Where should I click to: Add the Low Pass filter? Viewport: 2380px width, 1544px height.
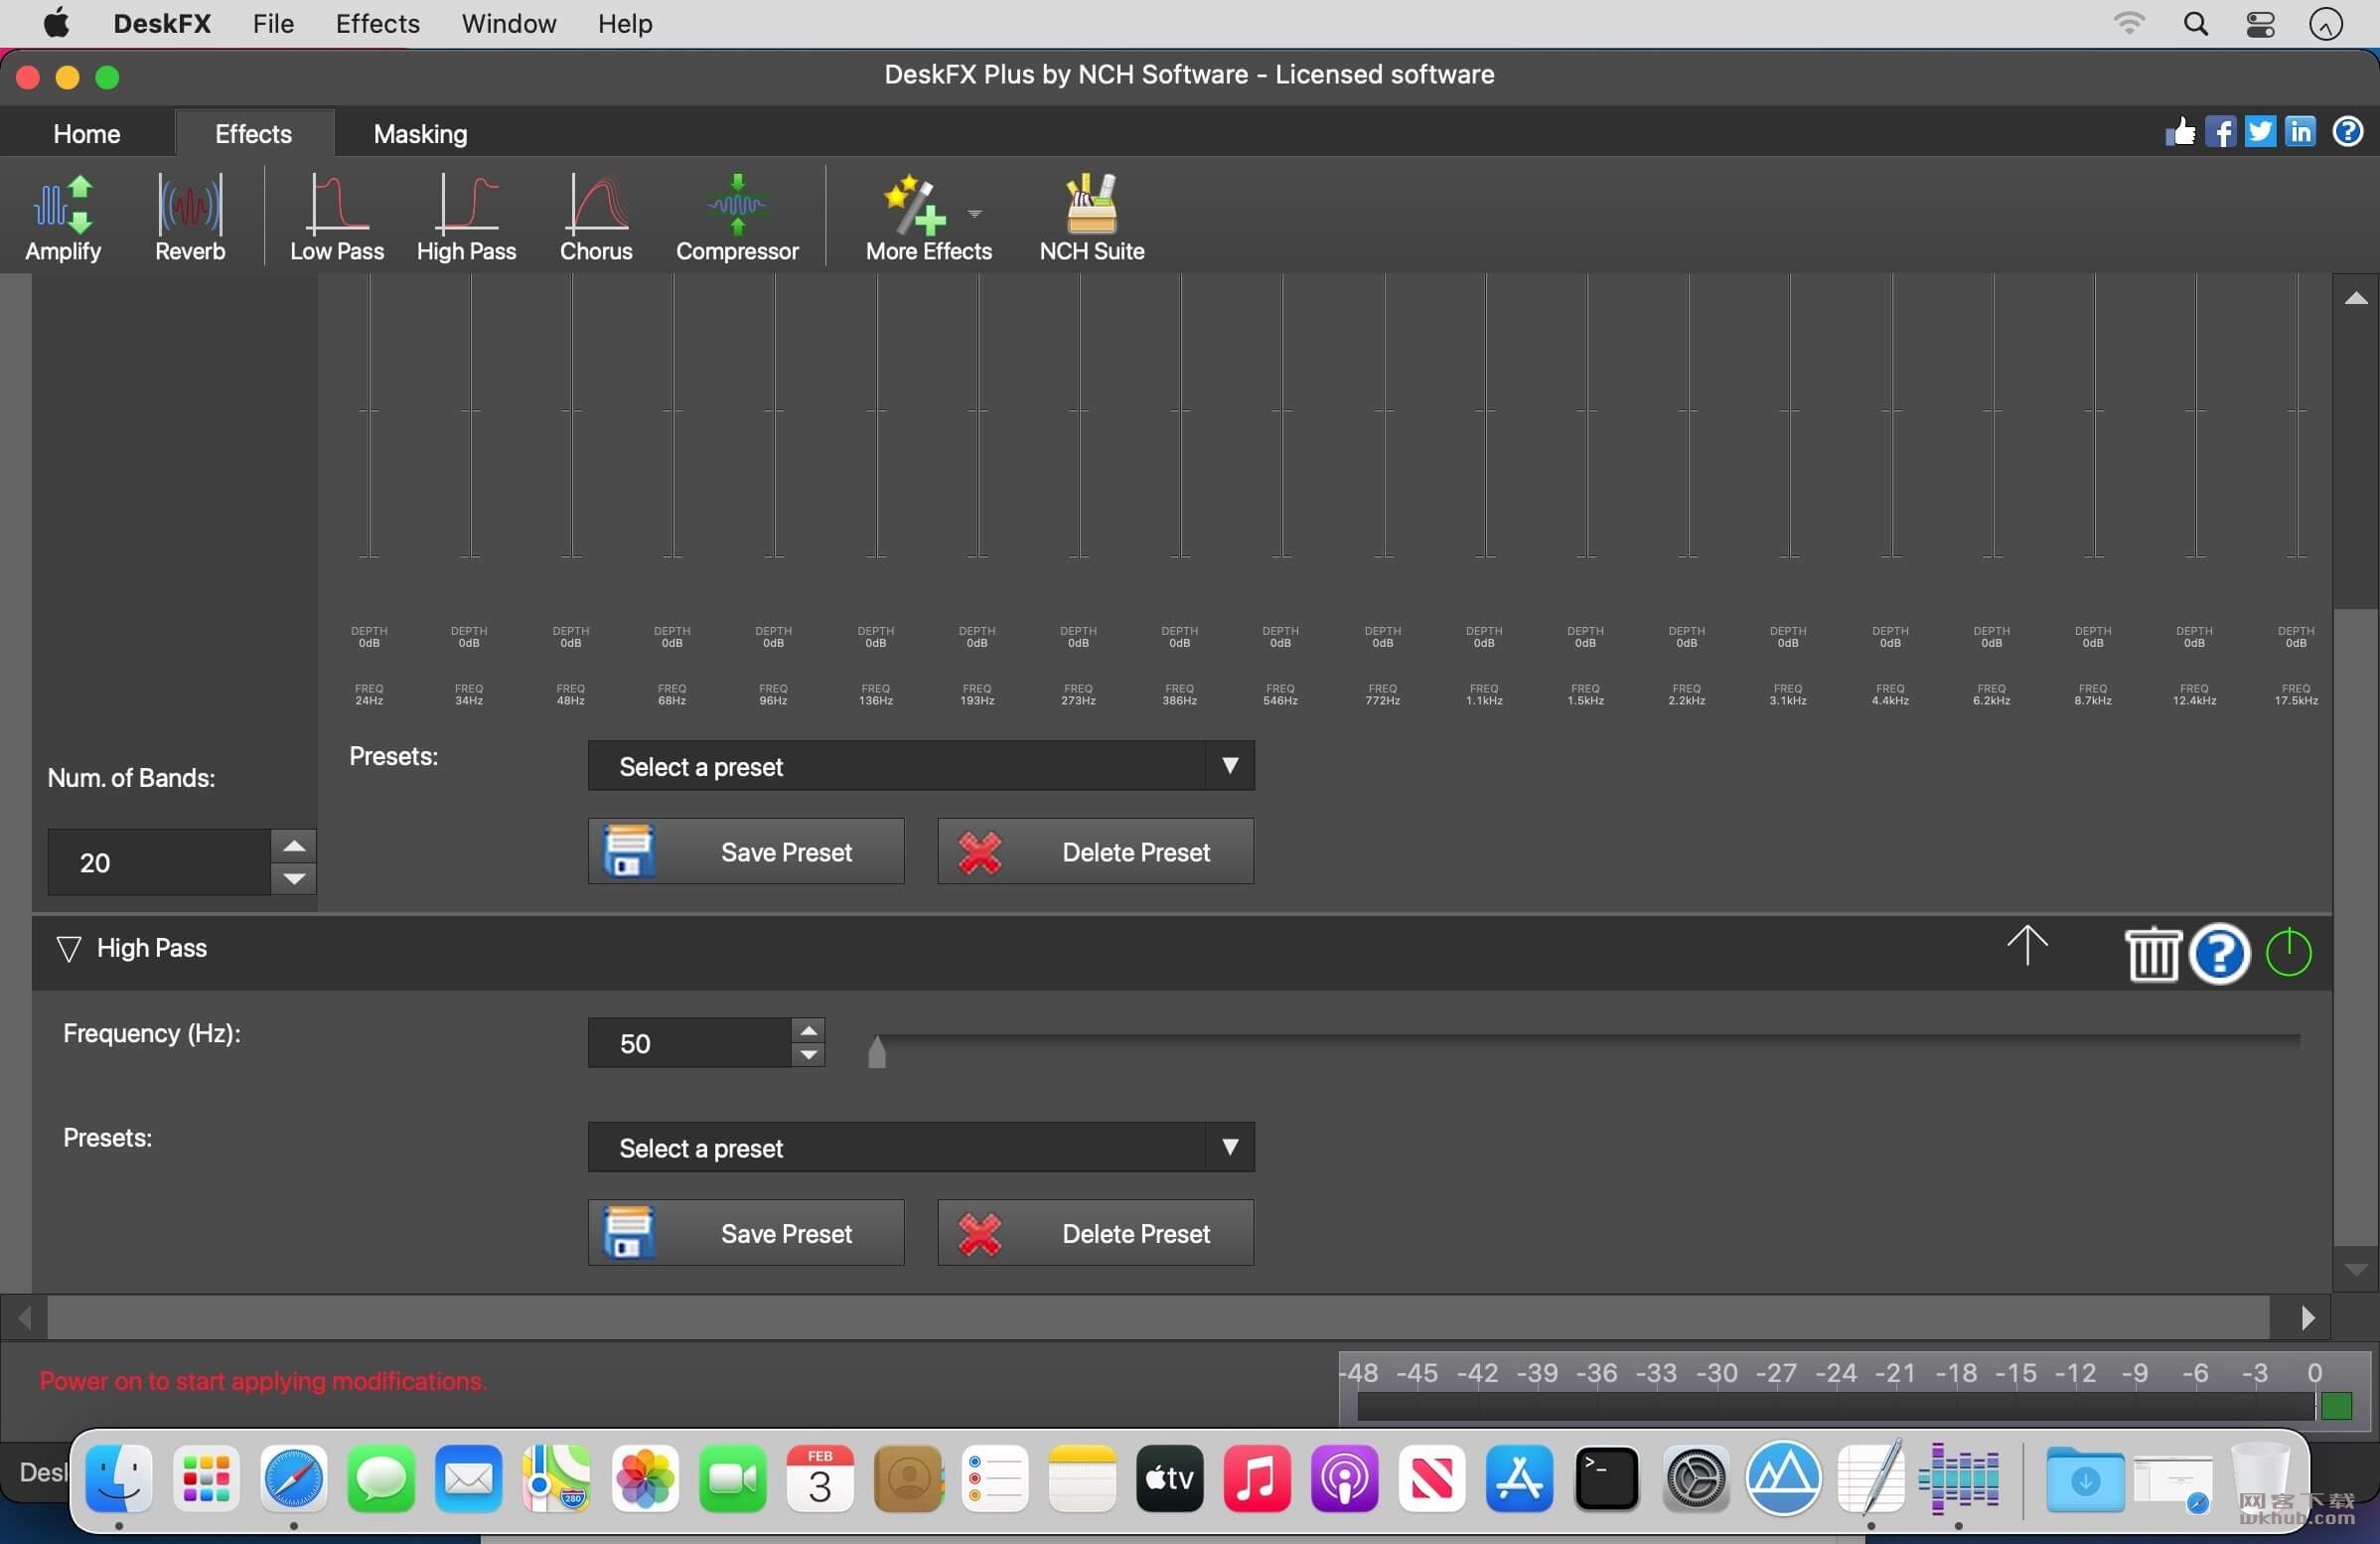click(337, 216)
